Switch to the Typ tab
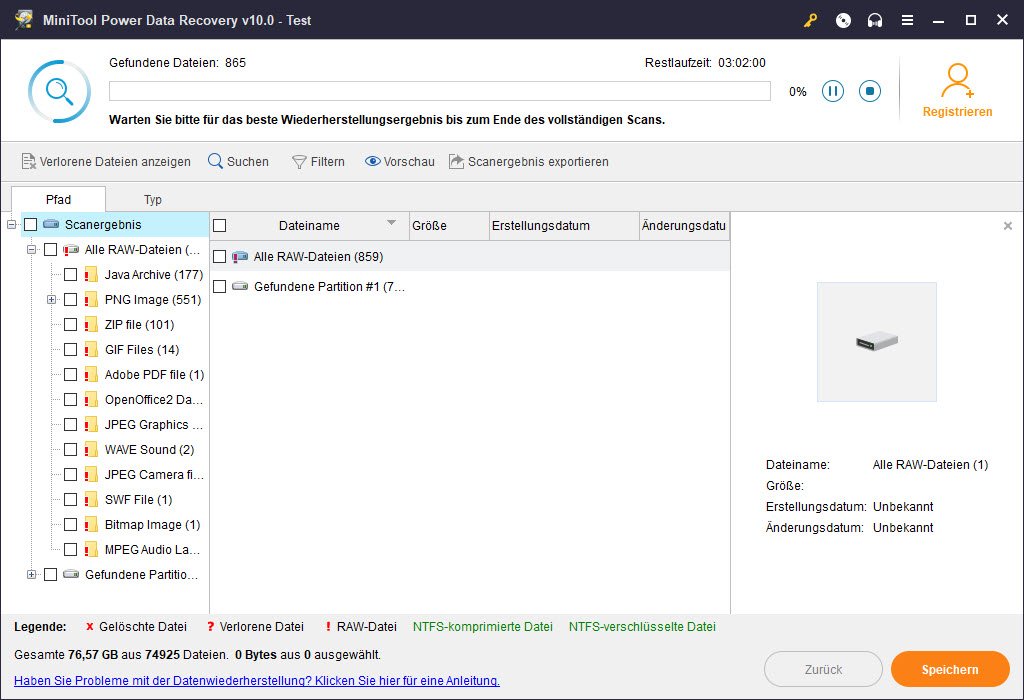Viewport: 1024px width, 700px height. pos(153,199)
